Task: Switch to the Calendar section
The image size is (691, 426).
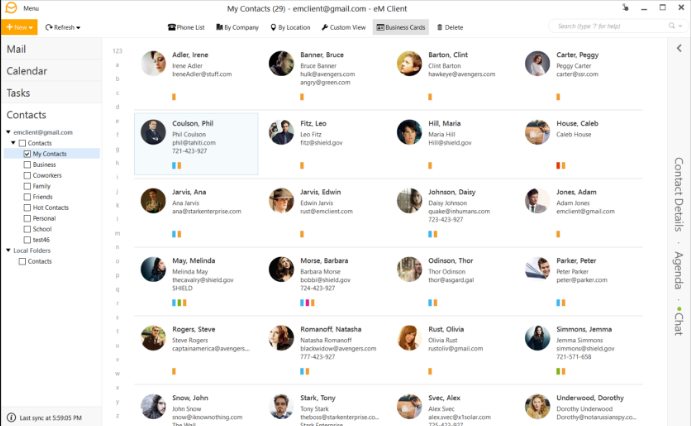Action: tap(27, 71)
